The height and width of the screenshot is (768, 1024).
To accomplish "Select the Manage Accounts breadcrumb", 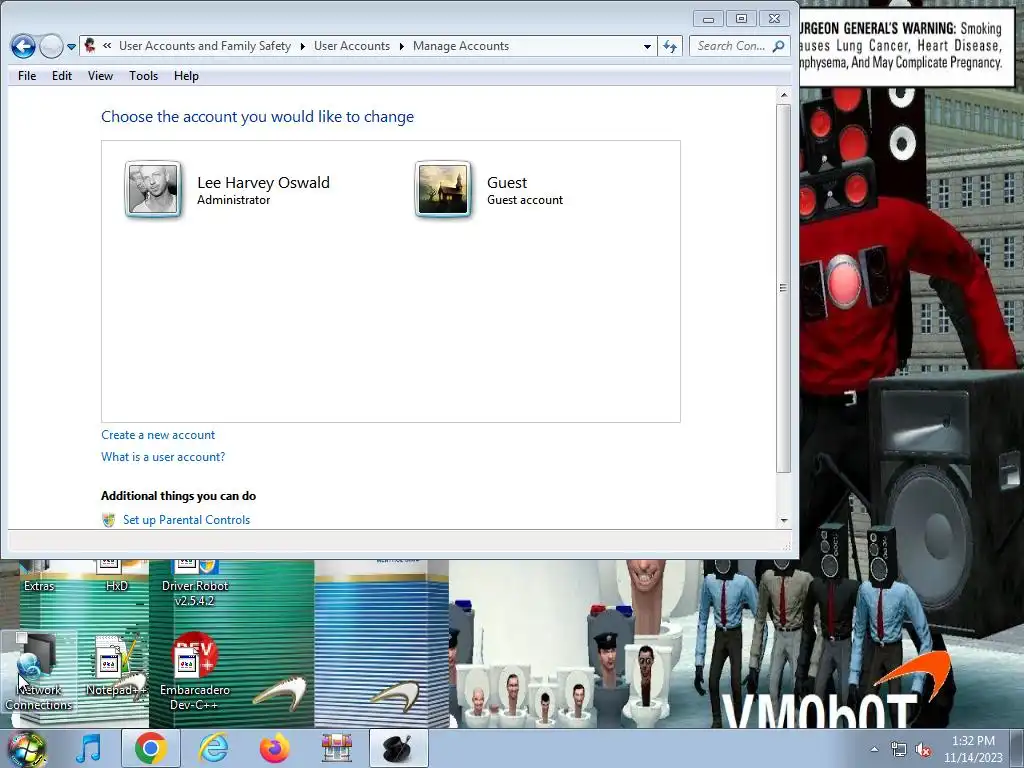I will pos(460,46).
